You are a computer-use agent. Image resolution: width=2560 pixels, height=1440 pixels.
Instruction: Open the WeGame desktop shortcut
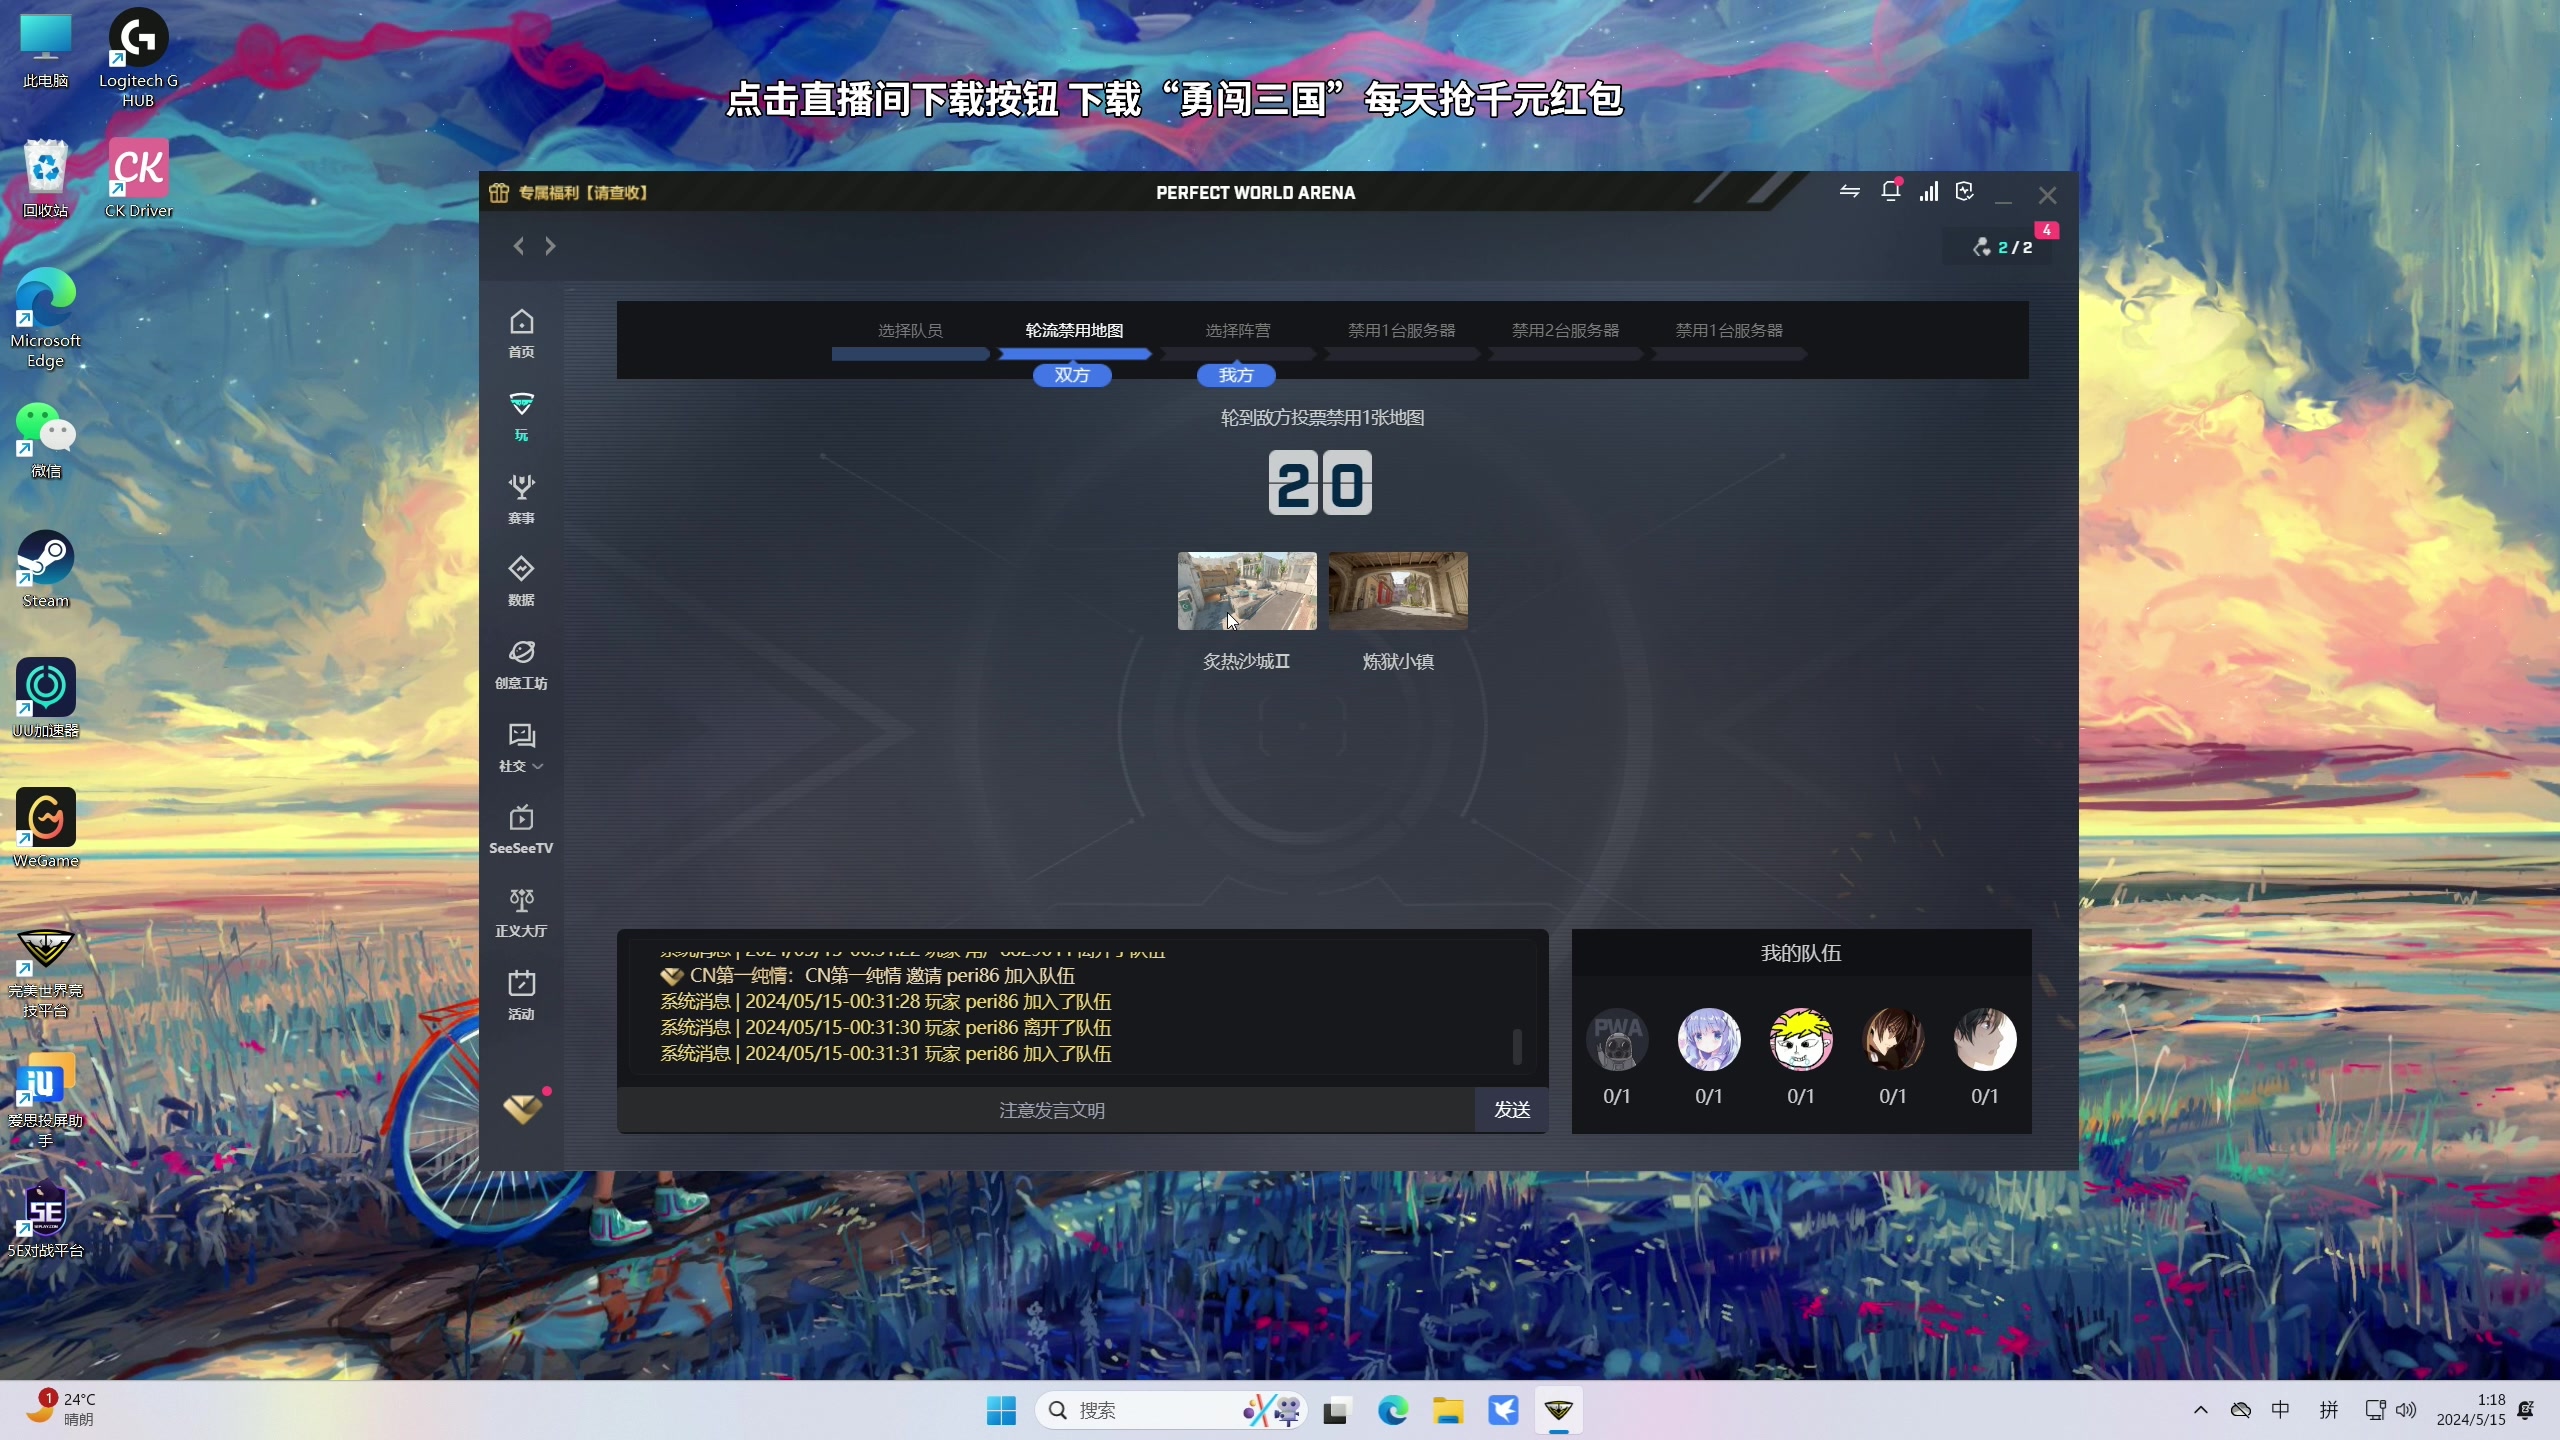45,829
